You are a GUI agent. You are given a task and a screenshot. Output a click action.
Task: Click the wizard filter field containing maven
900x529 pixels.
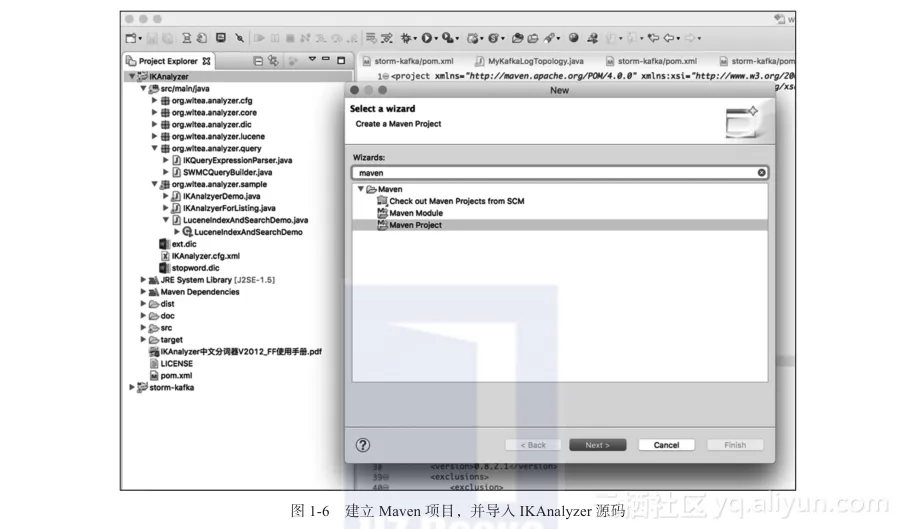559,173
